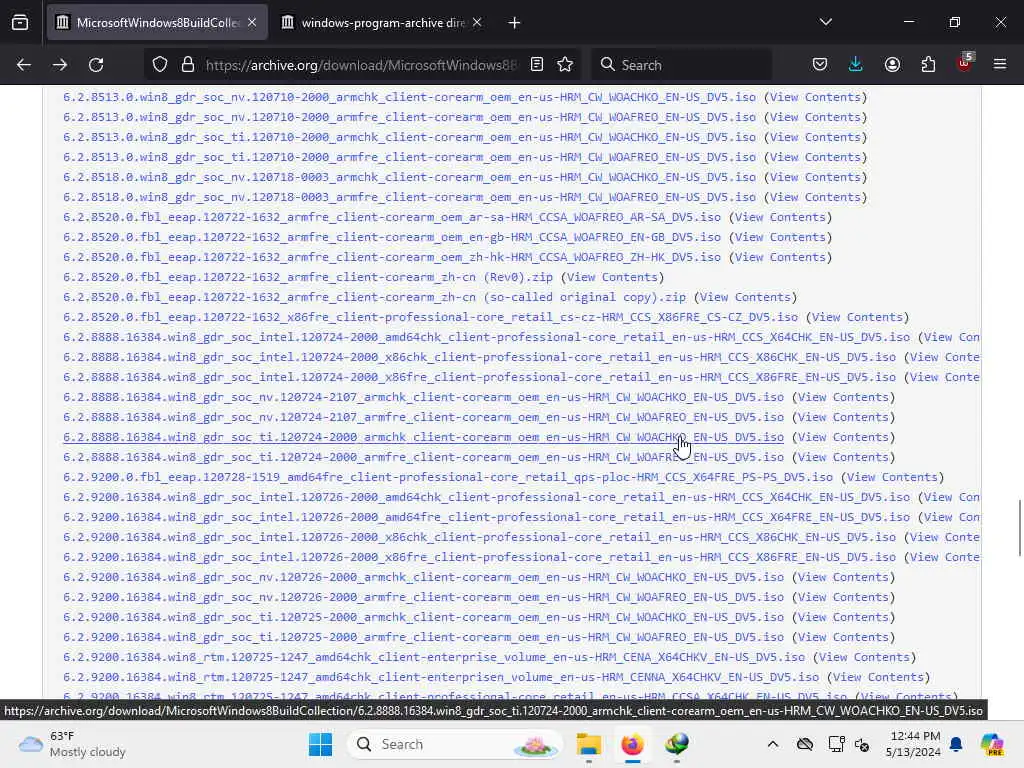This screenshot has width=1024, height=768.
Task: Open Copilot preview icon in taskbar
Action: pyautogui.click(x=992, y=744)
